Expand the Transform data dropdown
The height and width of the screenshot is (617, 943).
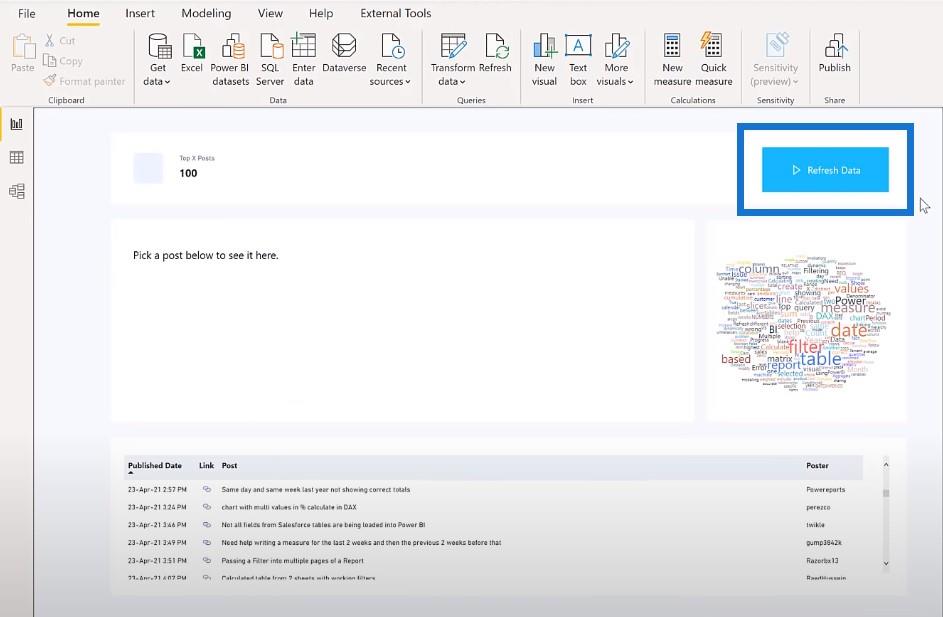[452, 60]
